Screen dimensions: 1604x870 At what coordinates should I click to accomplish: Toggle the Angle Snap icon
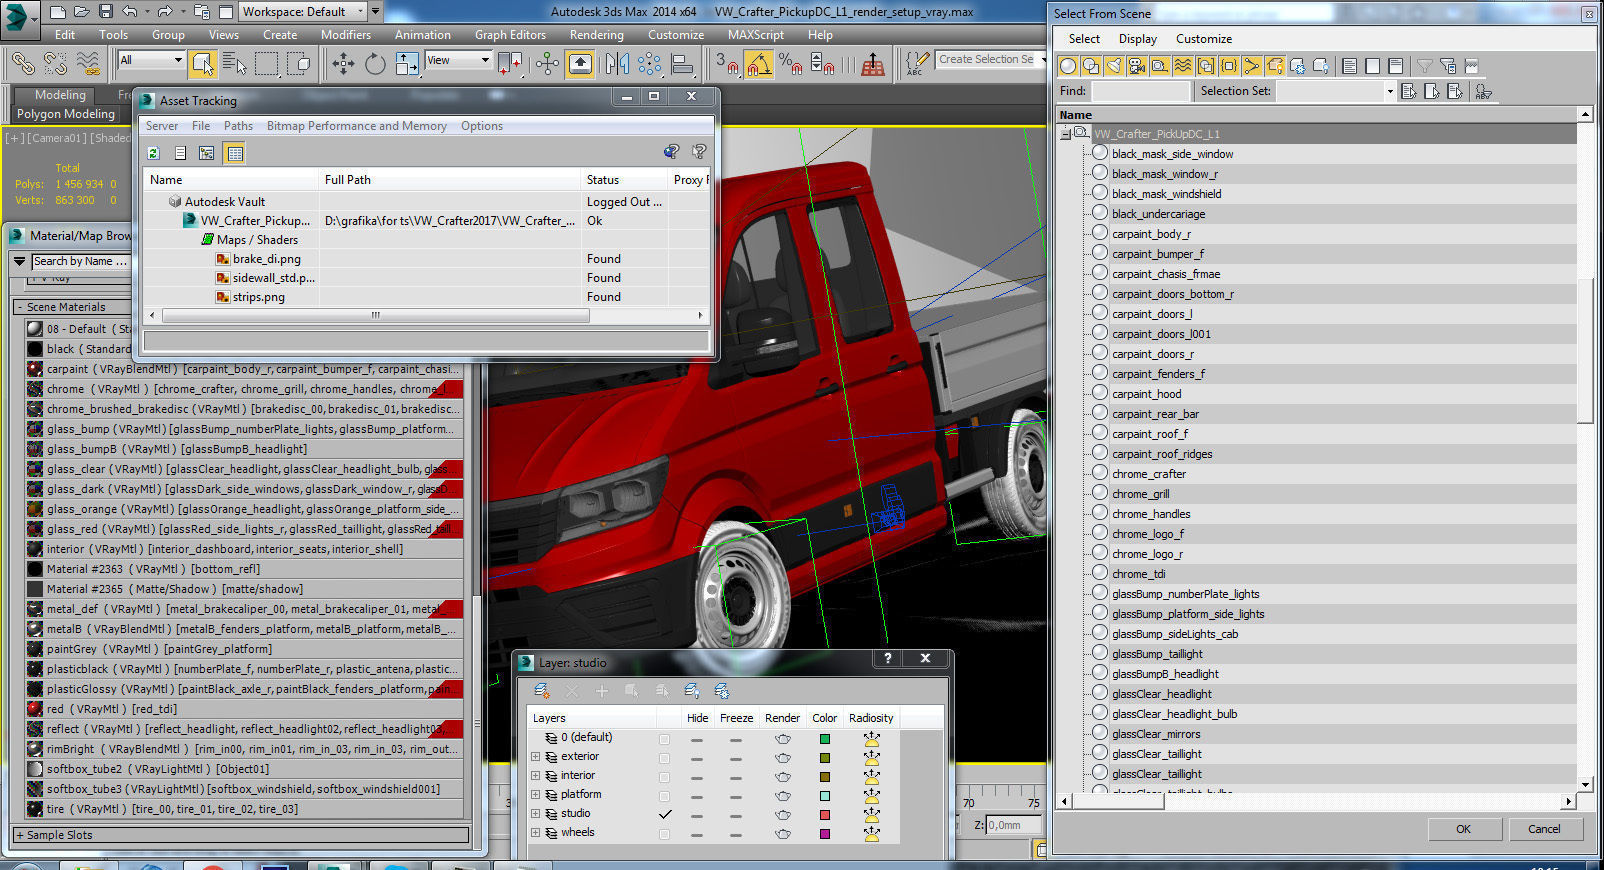click(x=759, y=64)
